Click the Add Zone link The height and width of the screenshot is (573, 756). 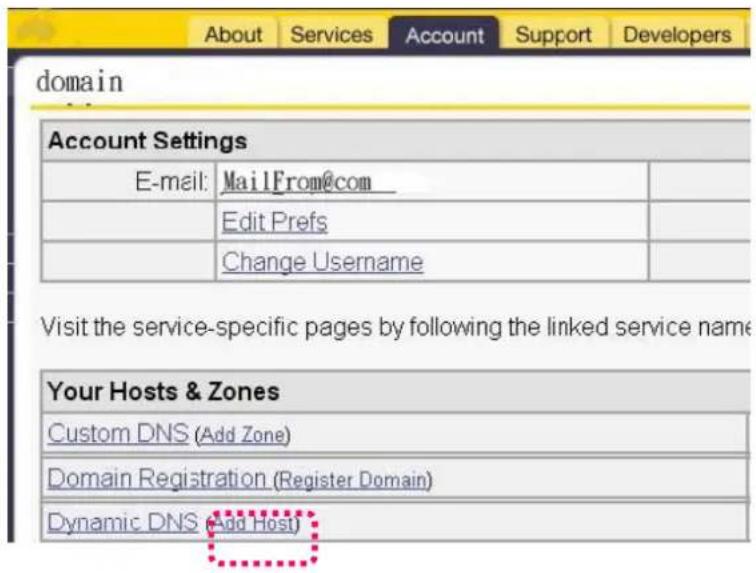click(242, 435)
